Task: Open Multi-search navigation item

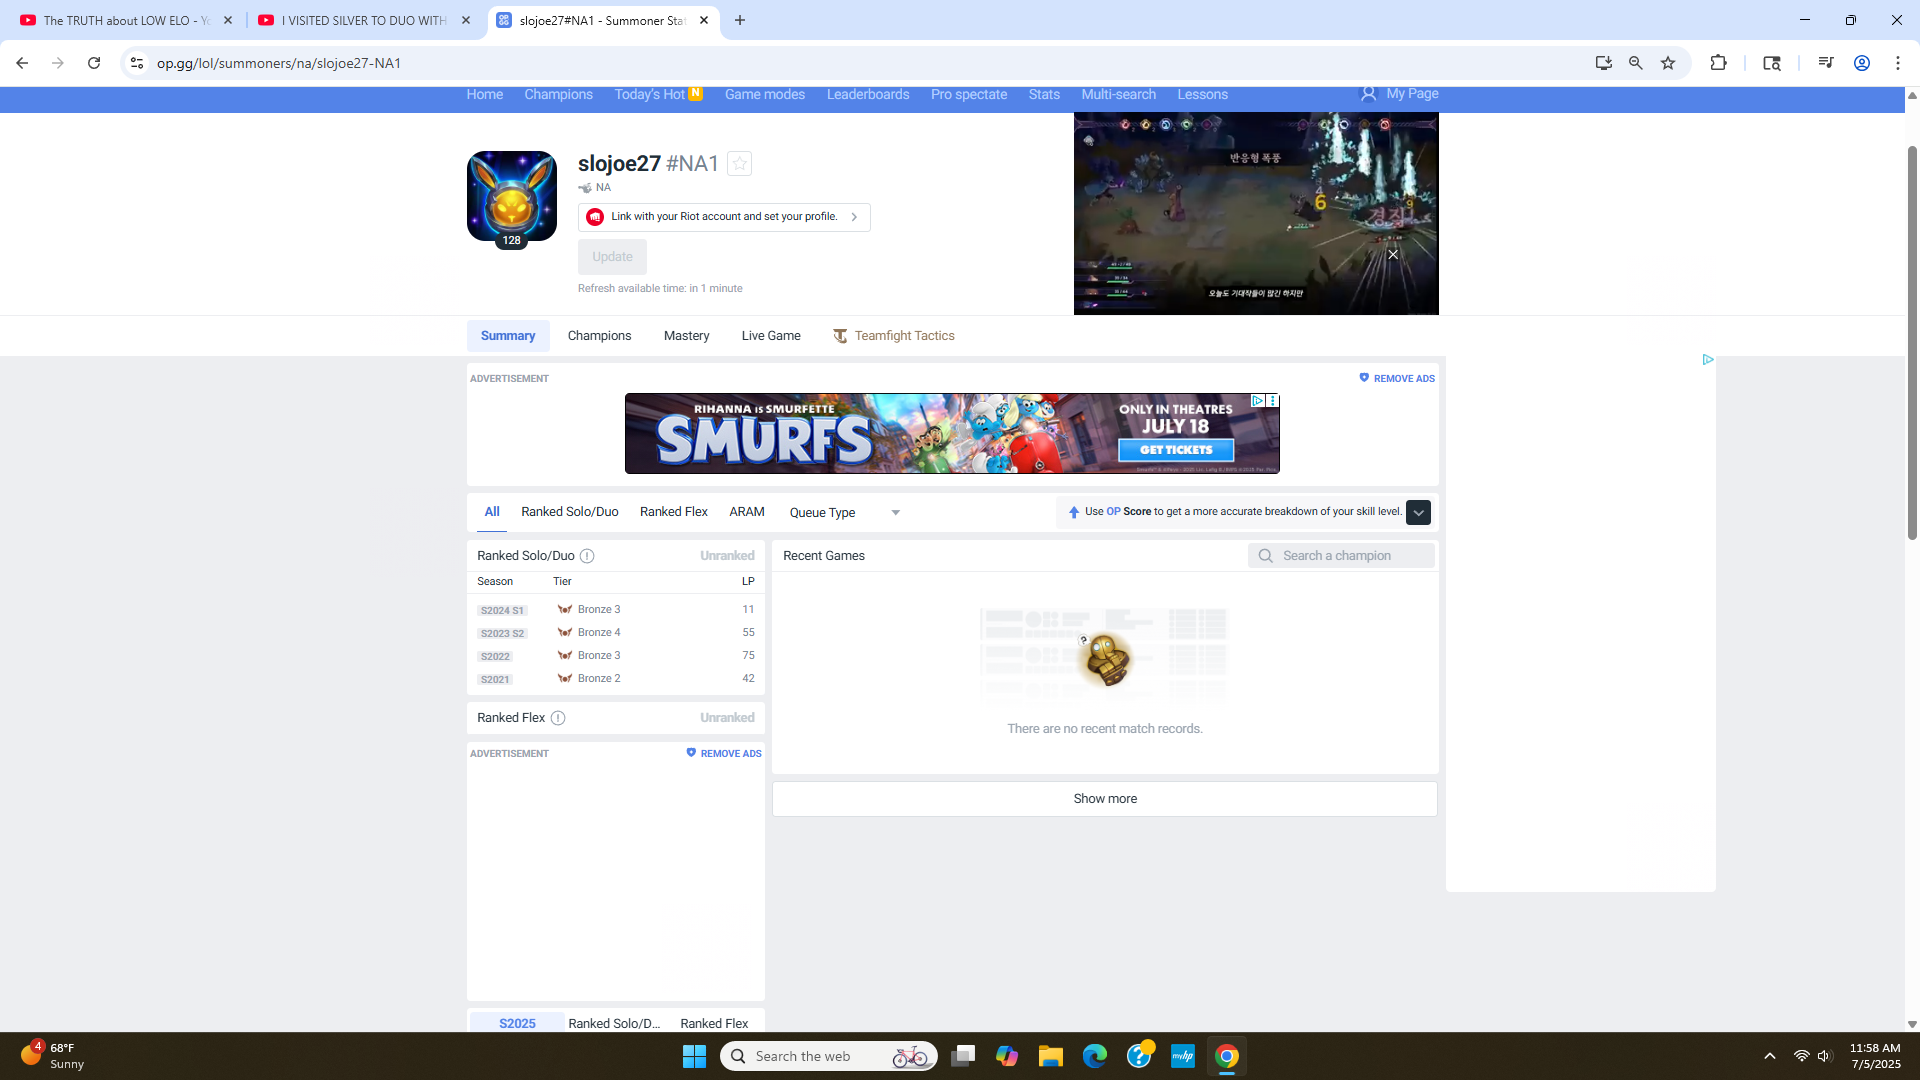Action: click(x=1118, y=94)
